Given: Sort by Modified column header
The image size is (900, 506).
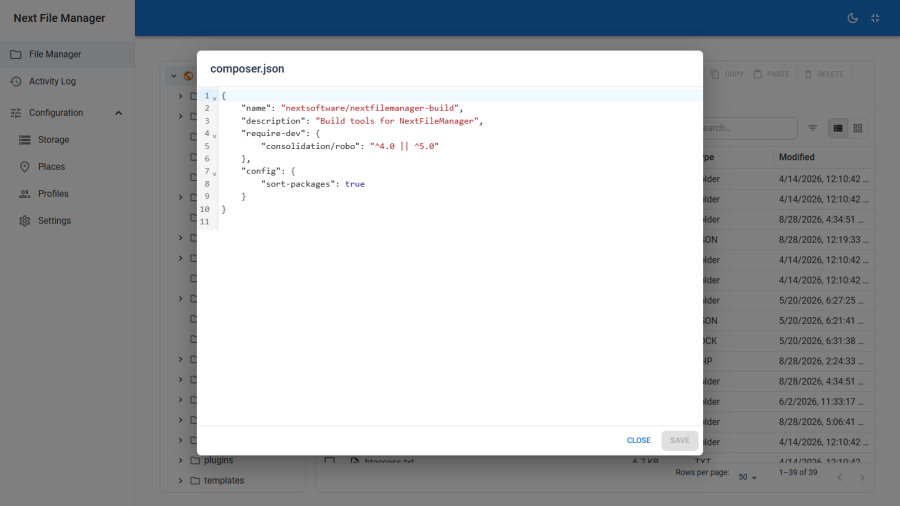Looking at the screenshot, I should pyautogui.click(x=797, y=157).
